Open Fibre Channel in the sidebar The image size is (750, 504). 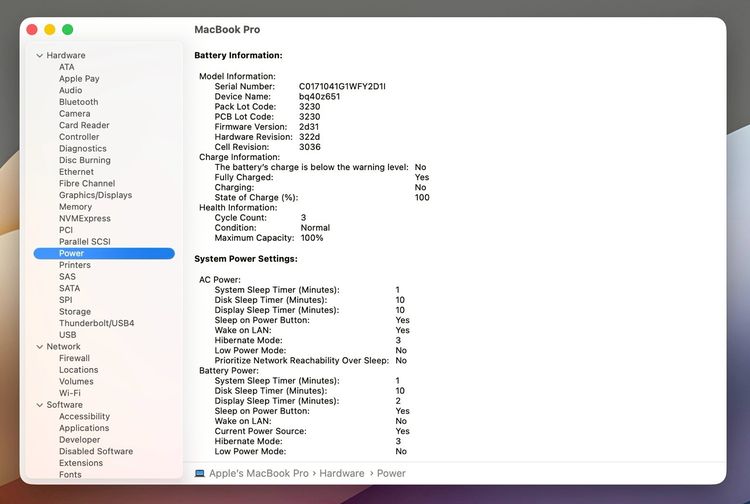[x=87, y=184]
